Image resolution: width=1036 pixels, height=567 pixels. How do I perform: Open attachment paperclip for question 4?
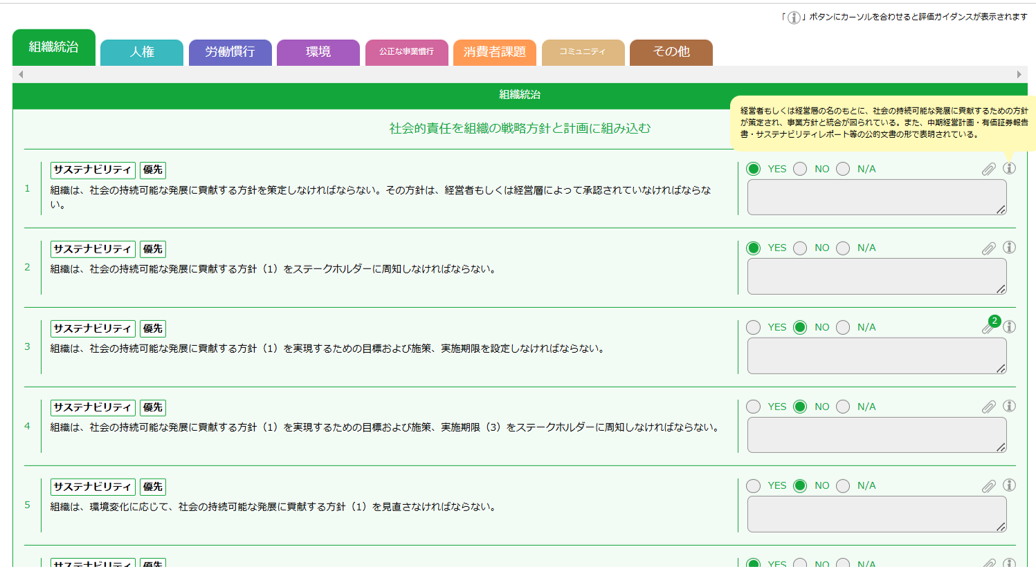tap(988, 407)
